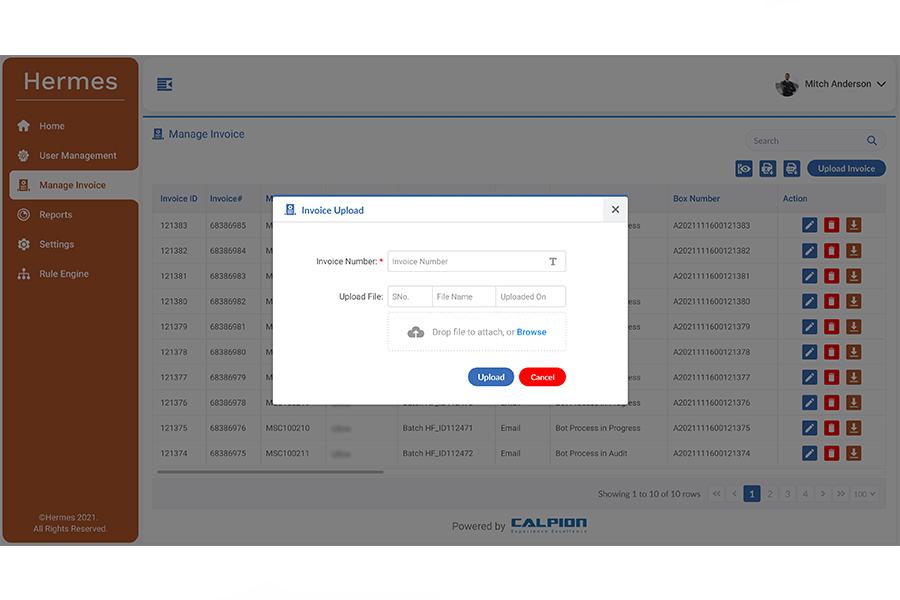The image size is (900, 600).
Task: Cancel the Invoice Upload dialog
Action: coord(542,377)
